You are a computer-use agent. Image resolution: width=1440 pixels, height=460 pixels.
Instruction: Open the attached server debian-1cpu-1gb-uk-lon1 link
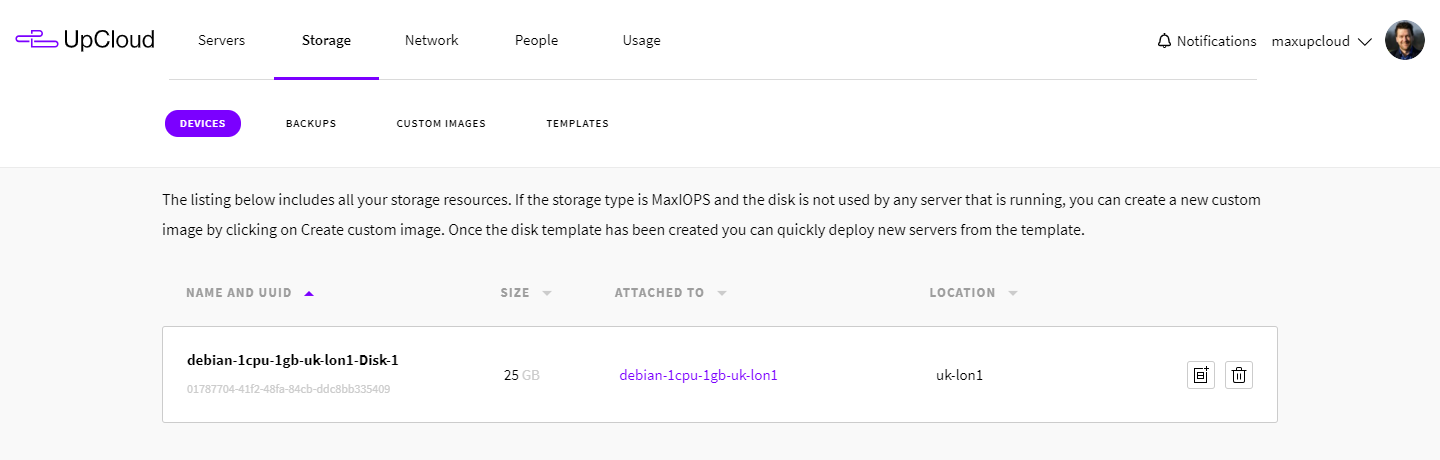[698, 375]
